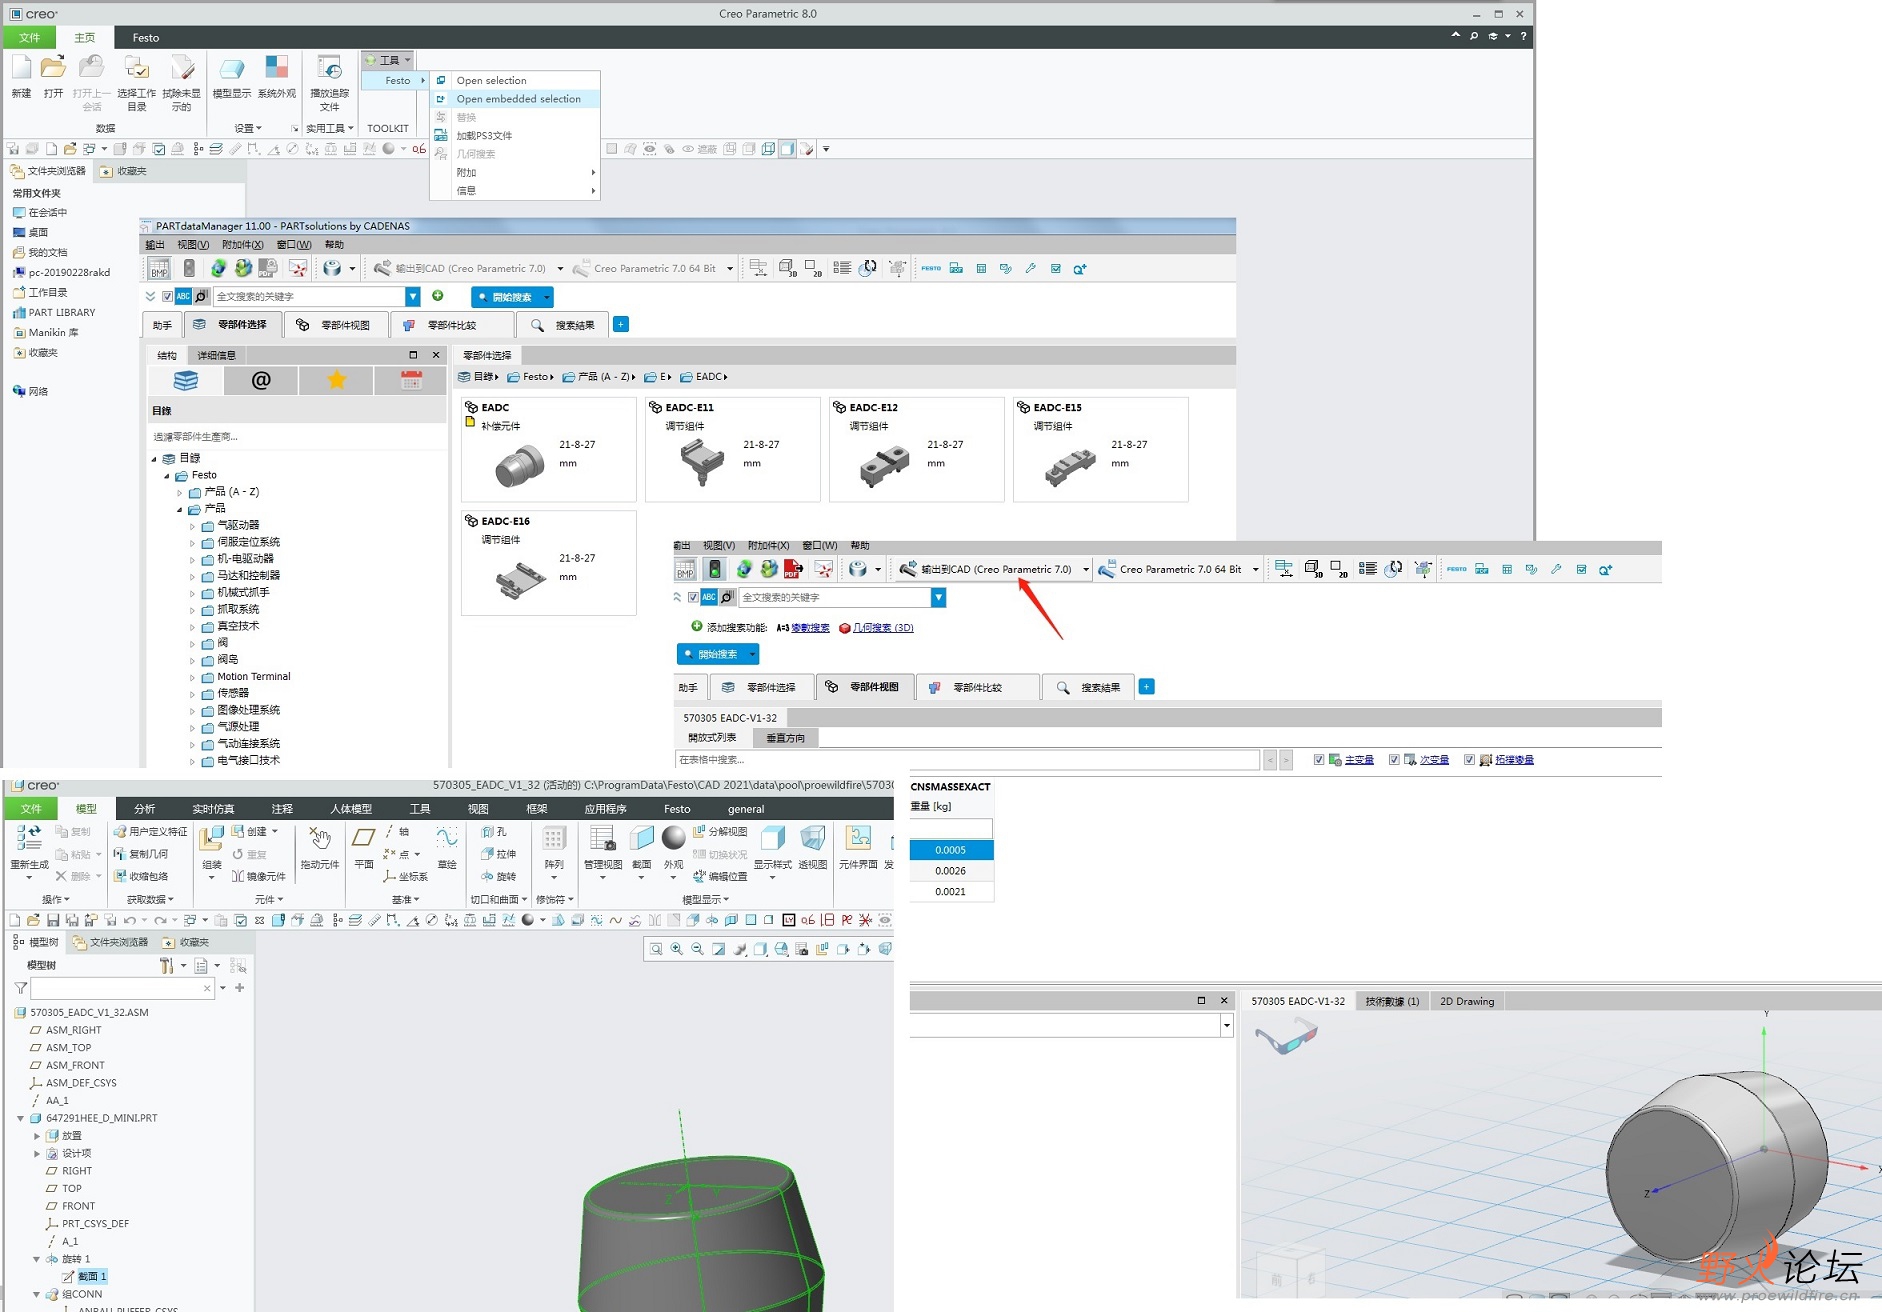Click the 组装 assemble icon

point(211,838)
